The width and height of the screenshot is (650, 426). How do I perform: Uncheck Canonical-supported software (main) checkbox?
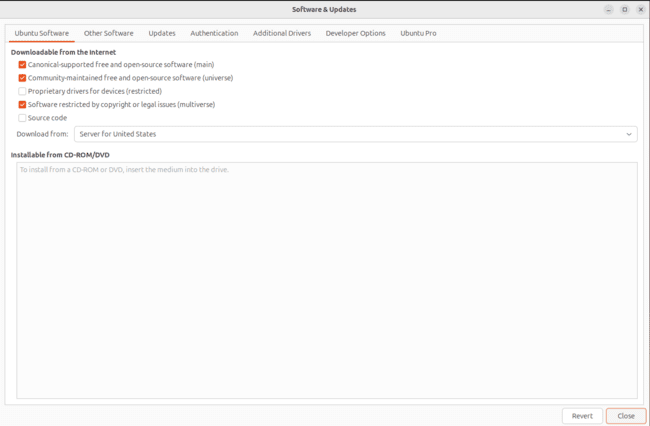(x=22, y=65)
